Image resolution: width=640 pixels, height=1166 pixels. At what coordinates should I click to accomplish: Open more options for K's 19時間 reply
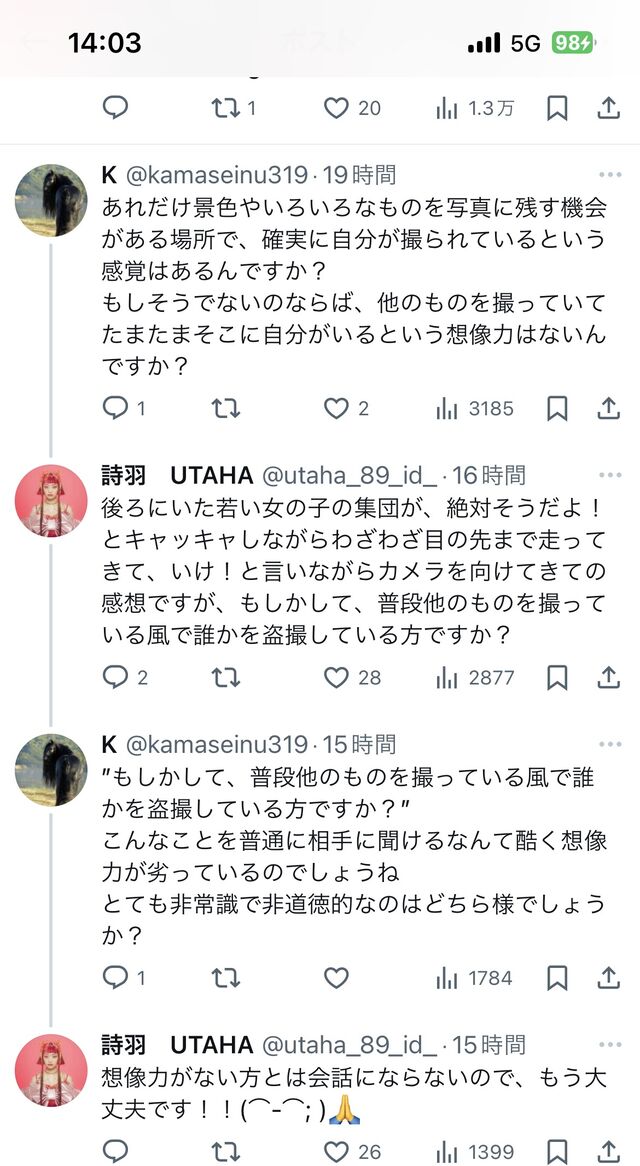608,175
